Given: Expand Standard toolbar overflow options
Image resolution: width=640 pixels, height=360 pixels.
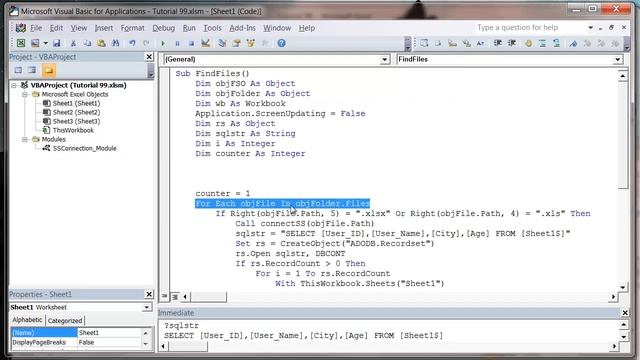Looking at the screenshot, I should click(x=407, y=43).
